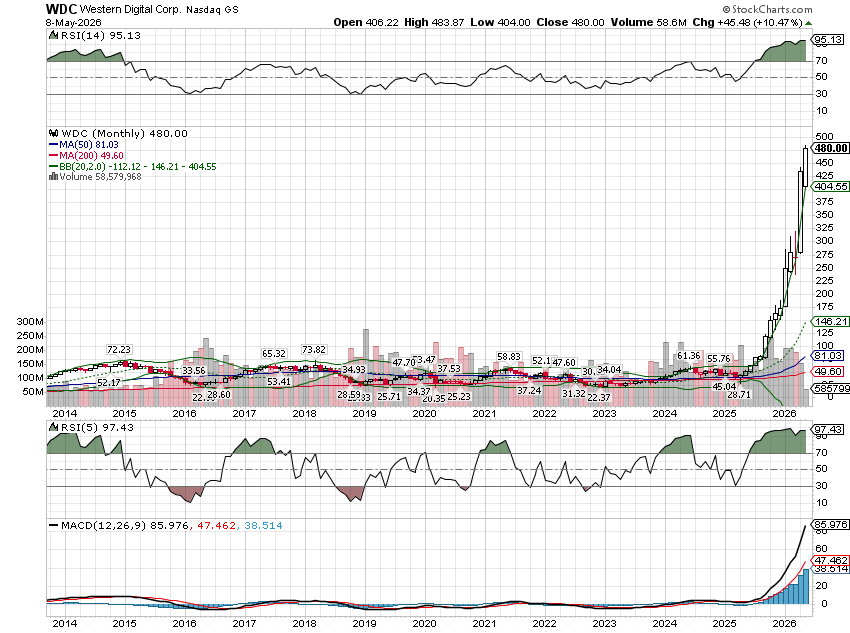Click the MA(50) 81.03 legend text
The height and width of the screenshot is (633, 850).
[89, 145]
